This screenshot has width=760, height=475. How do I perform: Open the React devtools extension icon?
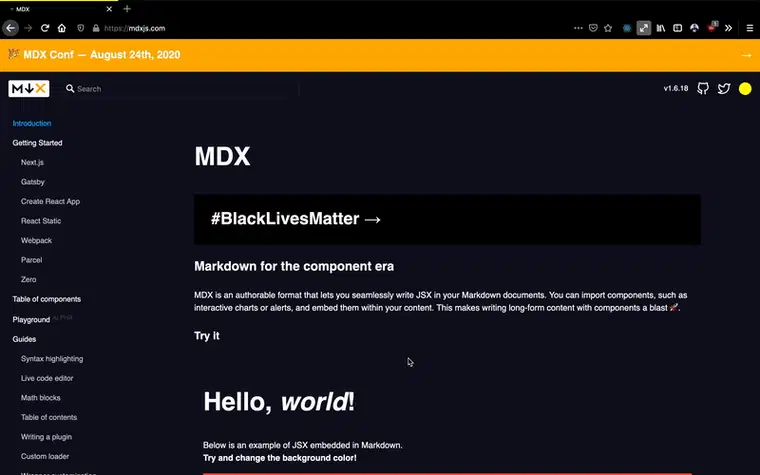pos(627,28)
